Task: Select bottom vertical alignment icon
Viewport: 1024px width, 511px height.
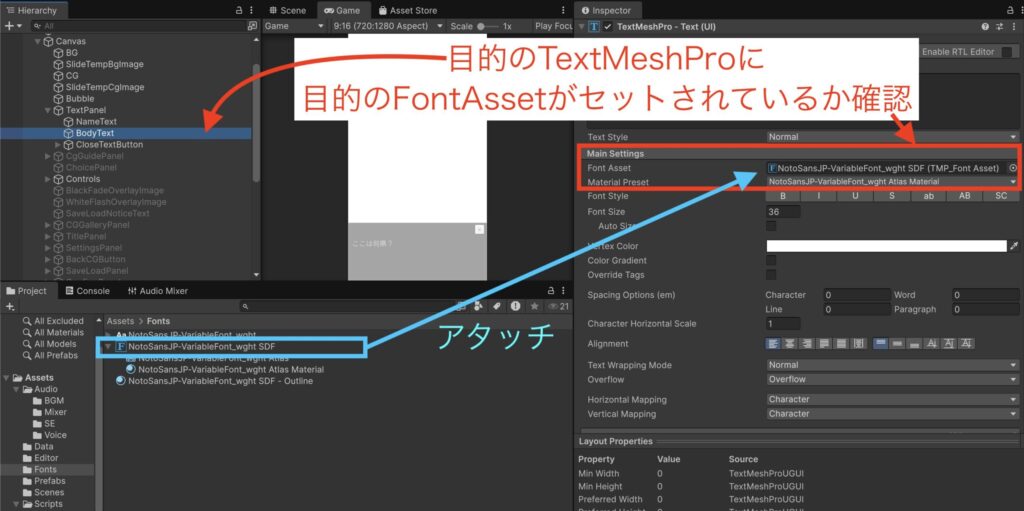Action: [x=914, y=344]
